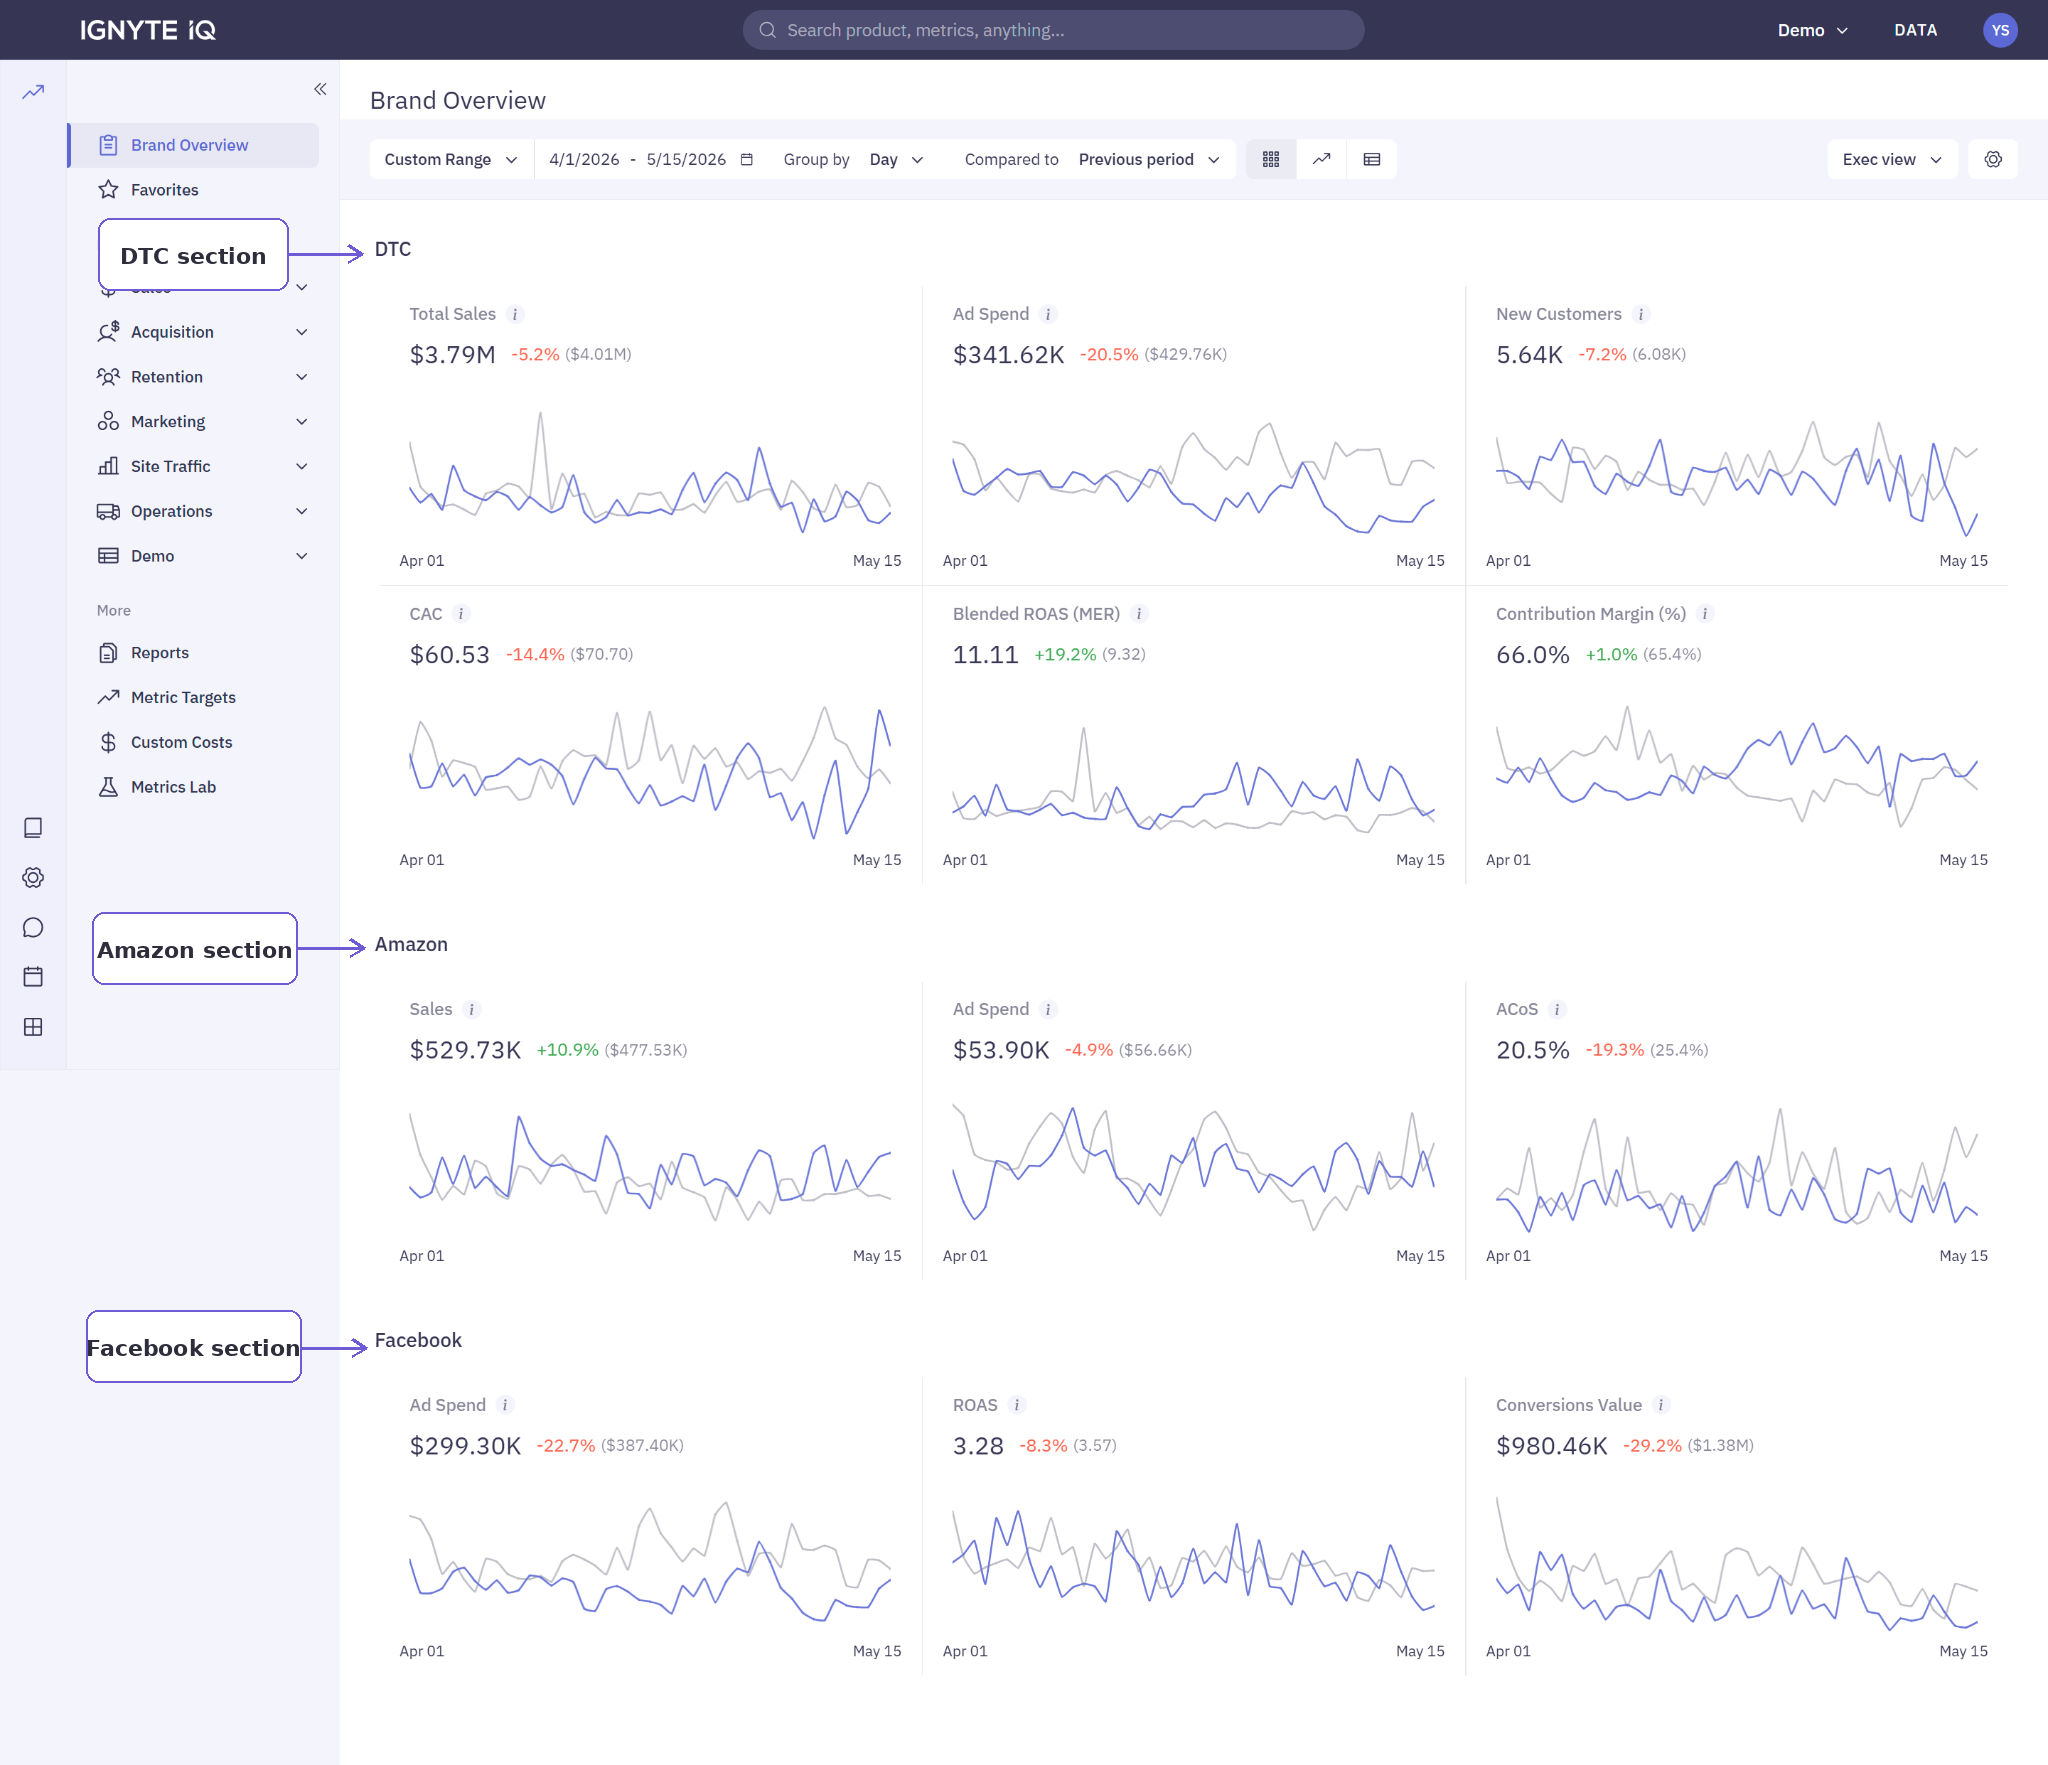2048x1765 pixels.
Task: Open dashboard settings gear near Exec view
Action: [x=1993, y=159]
